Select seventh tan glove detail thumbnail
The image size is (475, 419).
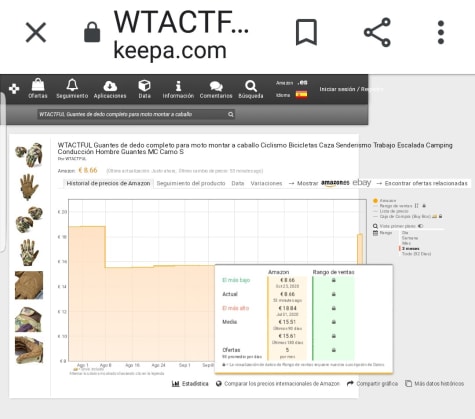pyautogui.click(x=29, y=350)
